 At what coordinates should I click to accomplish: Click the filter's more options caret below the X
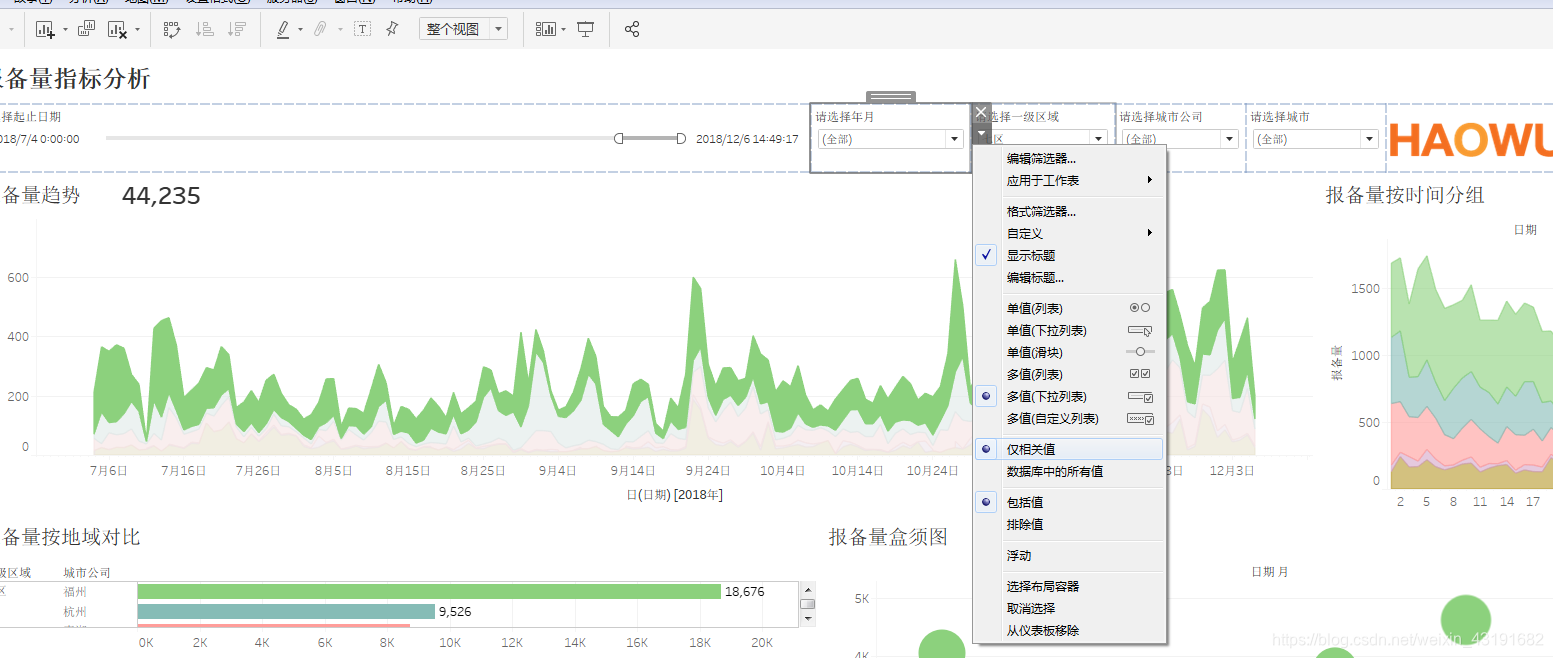(981, 133)
